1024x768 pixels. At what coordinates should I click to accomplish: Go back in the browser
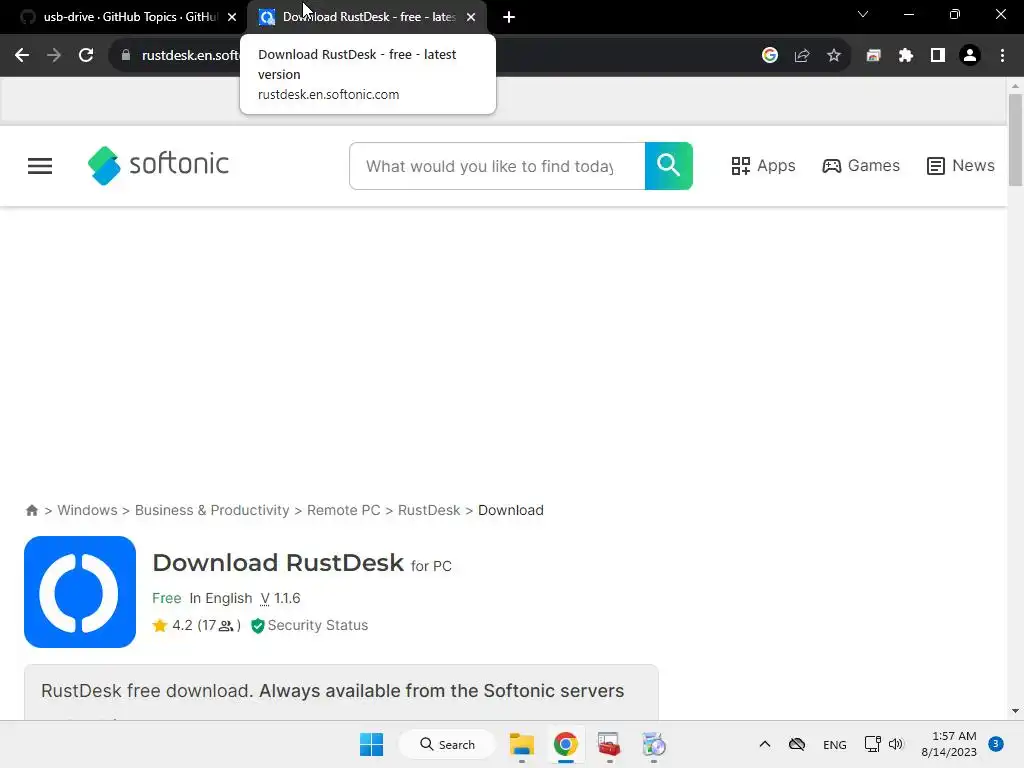point(22,56)
